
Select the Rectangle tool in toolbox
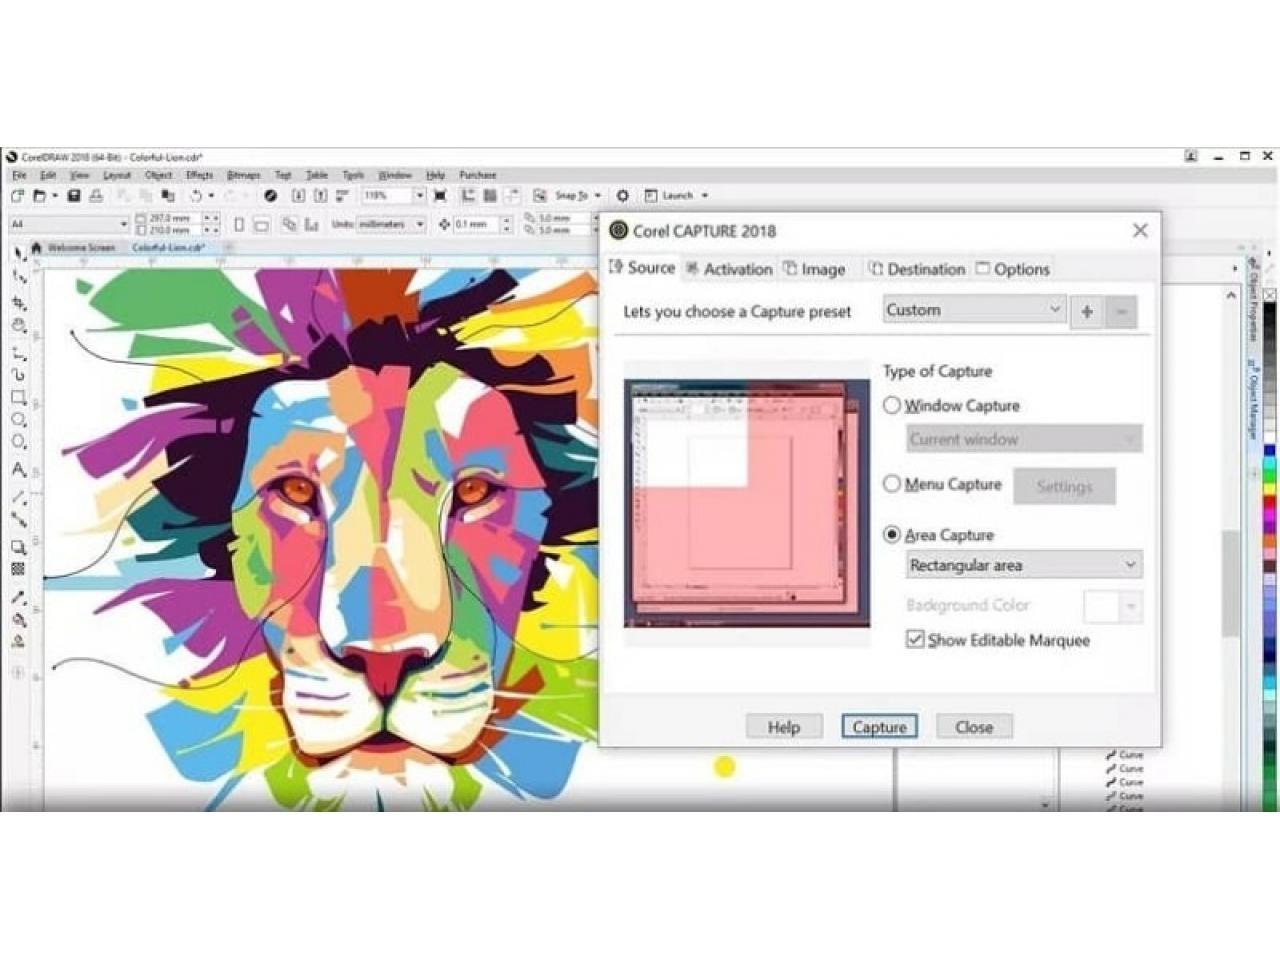[x=18, y=397]
